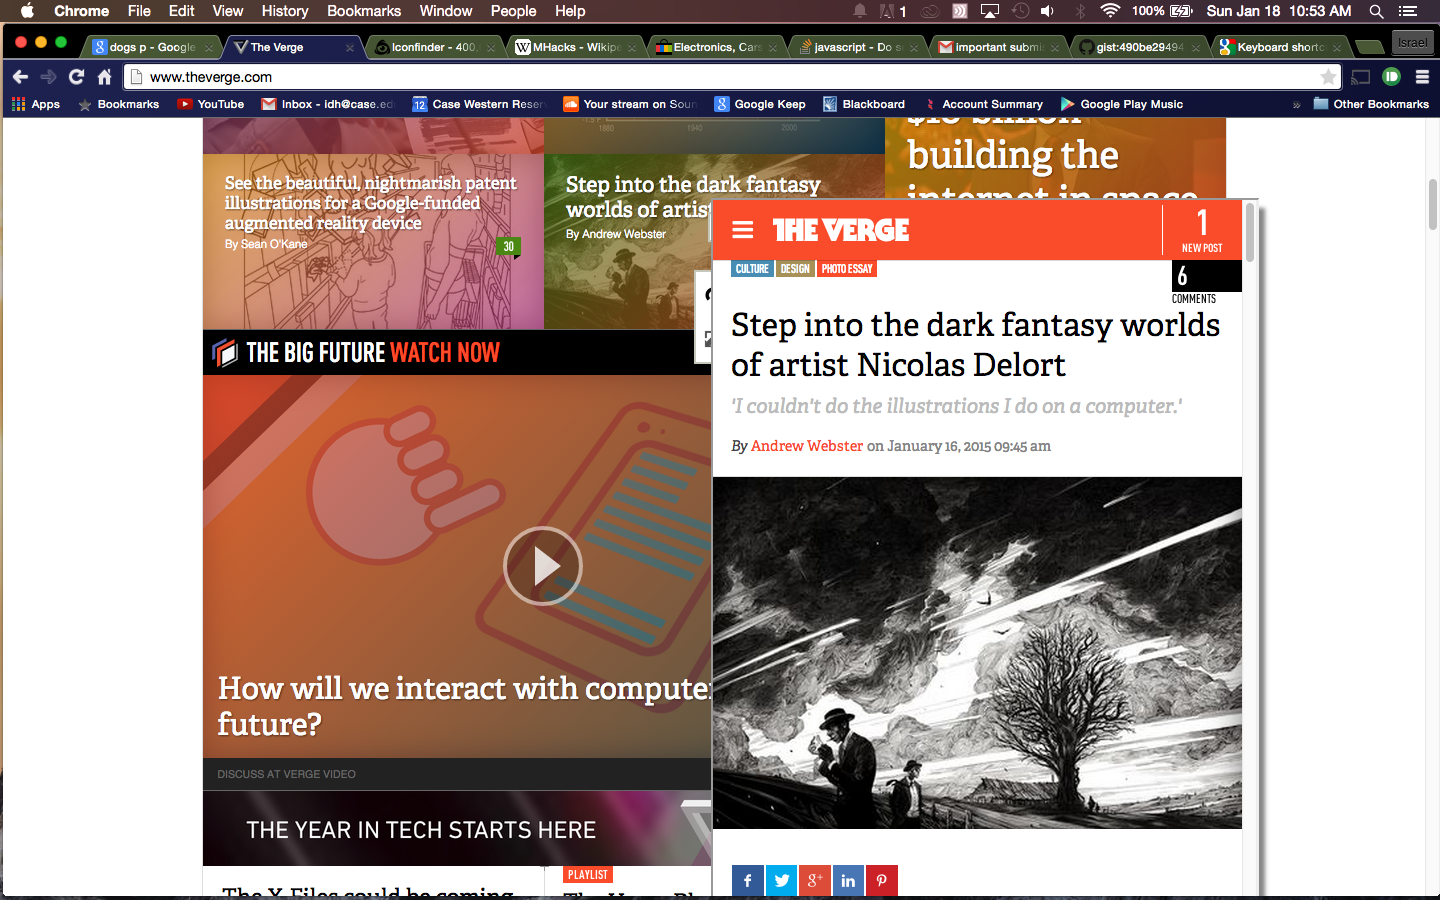Open the Account Summary bookmark
The image size is (1440, 900).
tap(983, 104)
